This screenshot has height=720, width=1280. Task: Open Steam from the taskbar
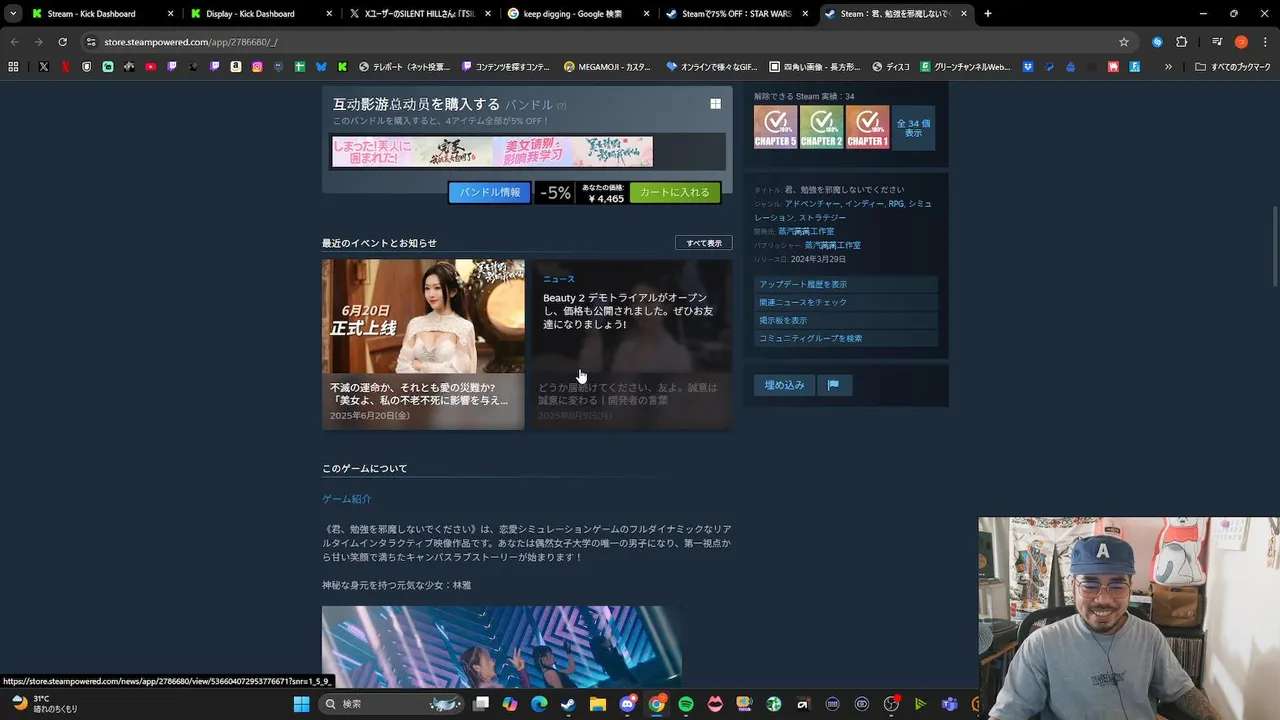coord(568,704)
